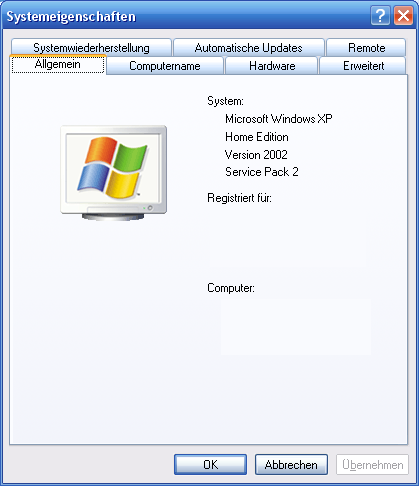Click the Version 2002 text
This screenshot has height=486, width=419.
pos(256,155)
